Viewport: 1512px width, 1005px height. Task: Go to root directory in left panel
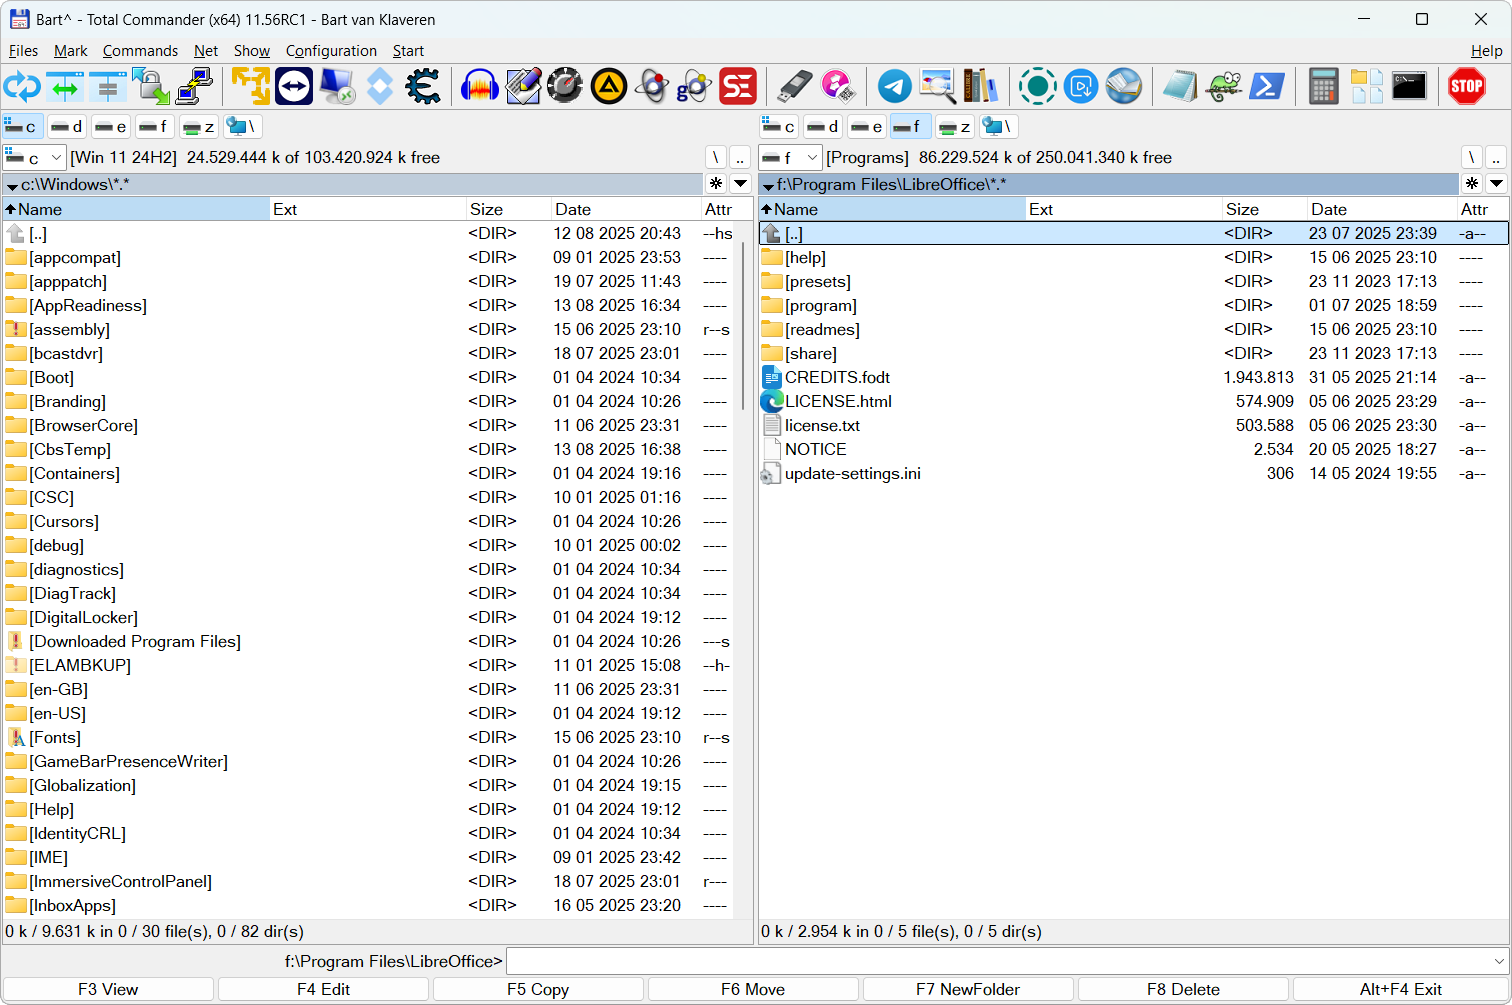pyautogui.click(x=716, y=158)
